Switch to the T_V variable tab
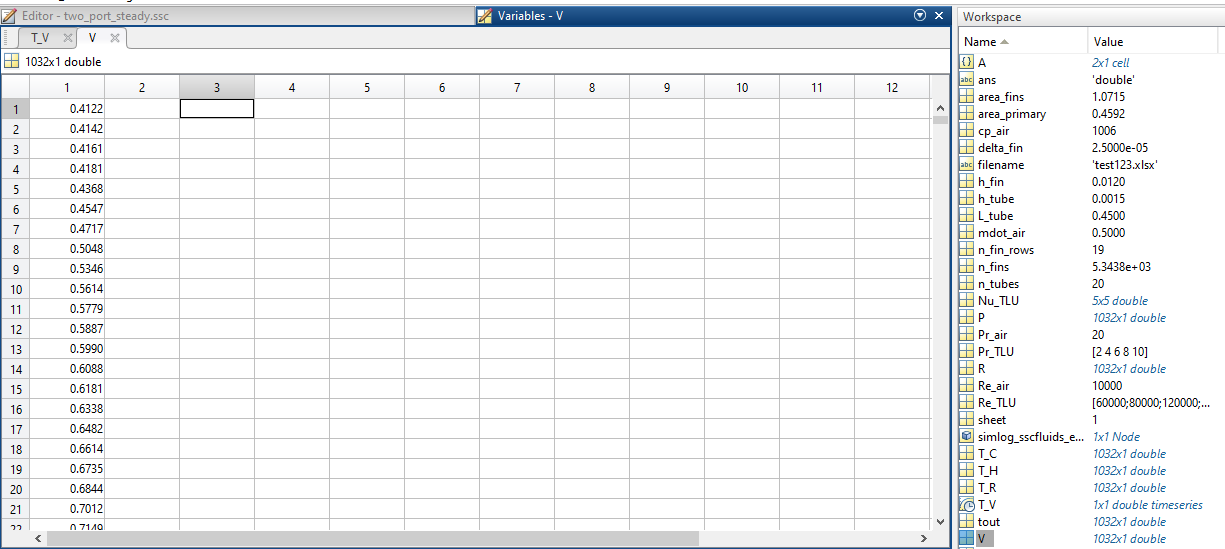1225x549 pixels. pos(40,38)
